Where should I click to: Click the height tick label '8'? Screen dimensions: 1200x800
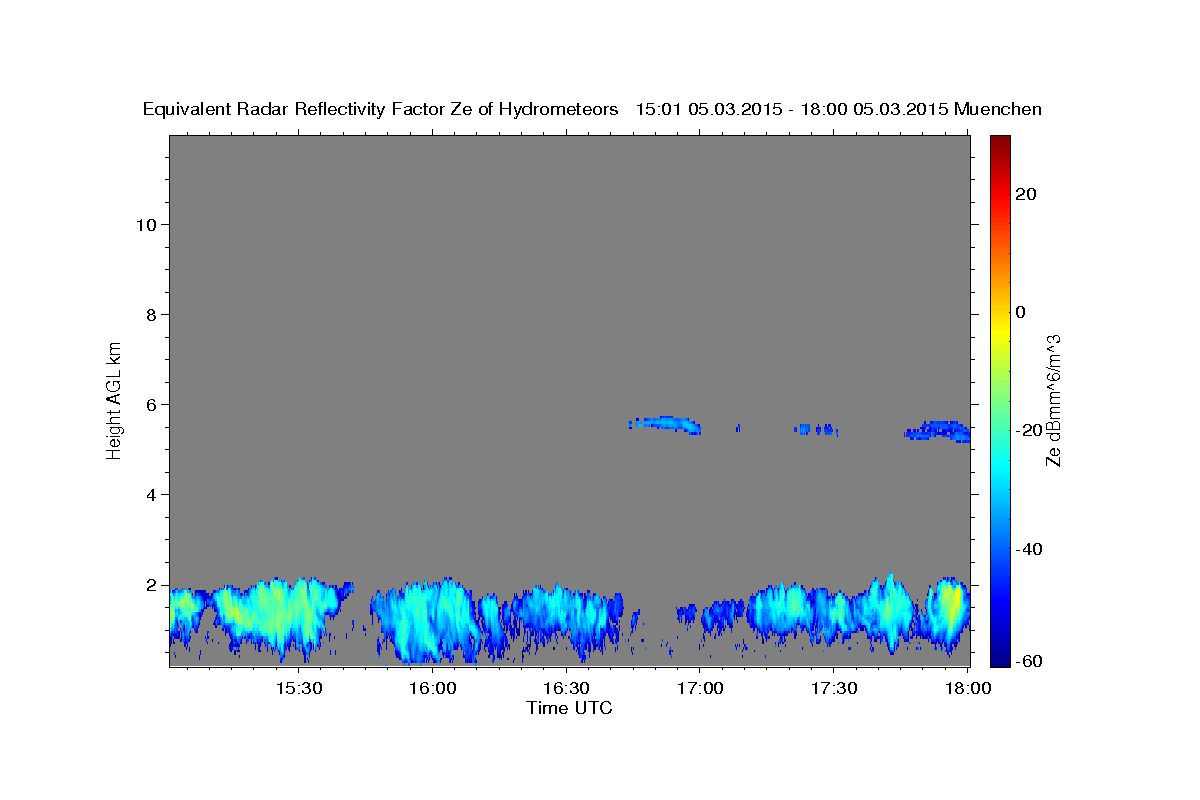pos(152,314)
